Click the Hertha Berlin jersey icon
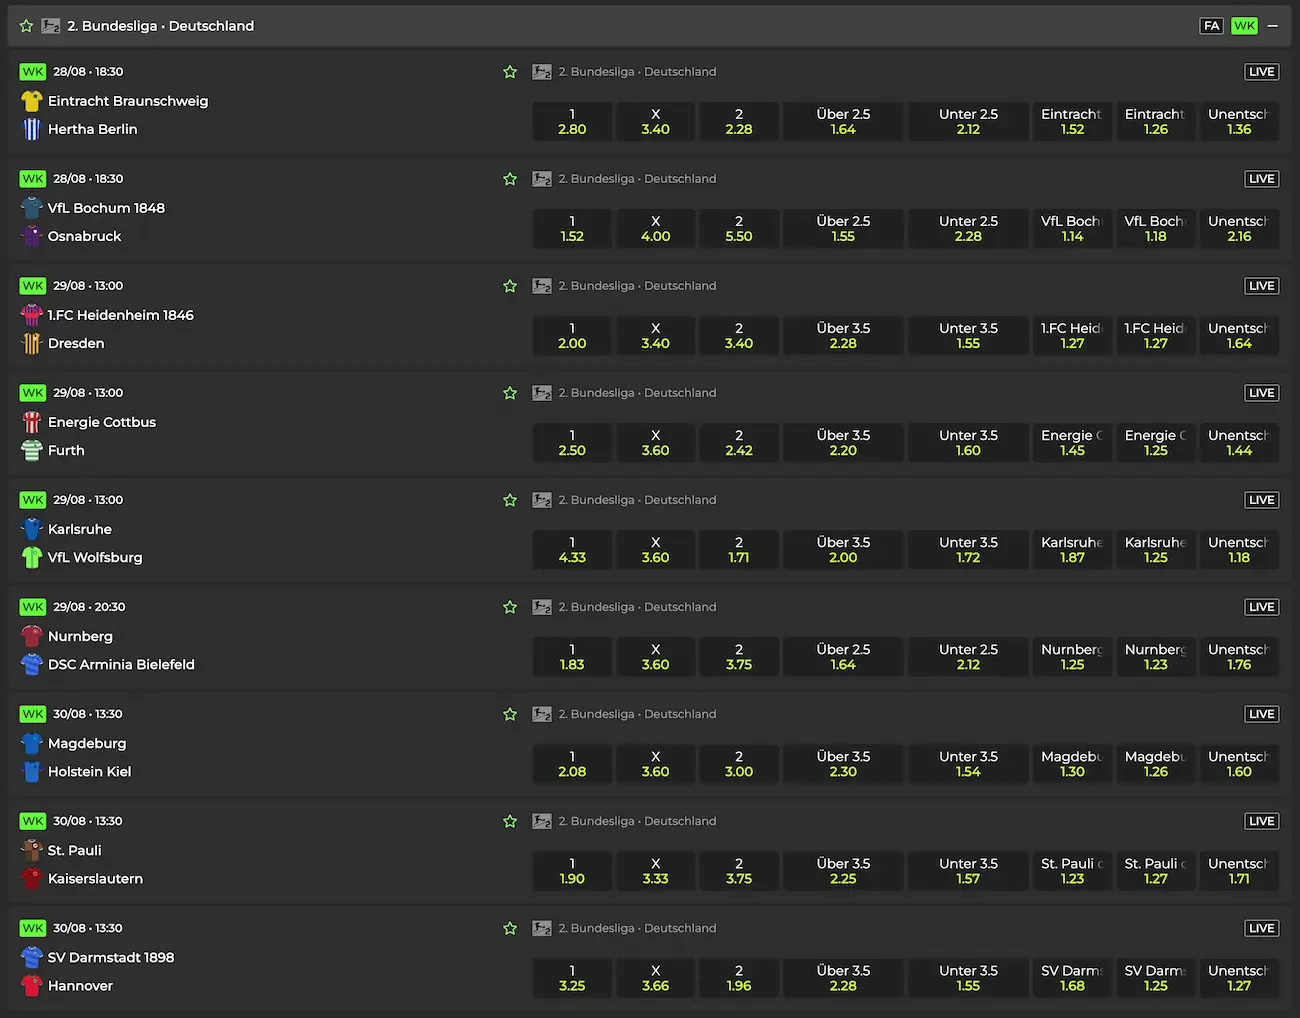 tap(32, 129)
